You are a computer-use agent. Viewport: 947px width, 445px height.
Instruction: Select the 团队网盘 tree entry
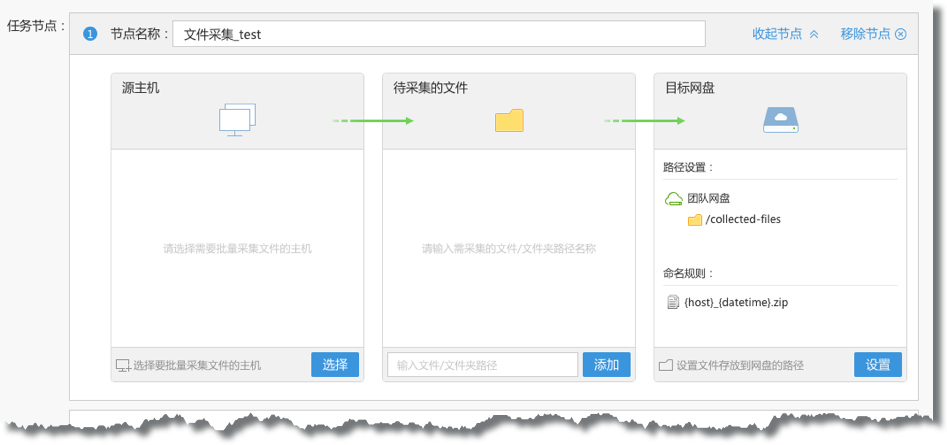coord(708,199)
